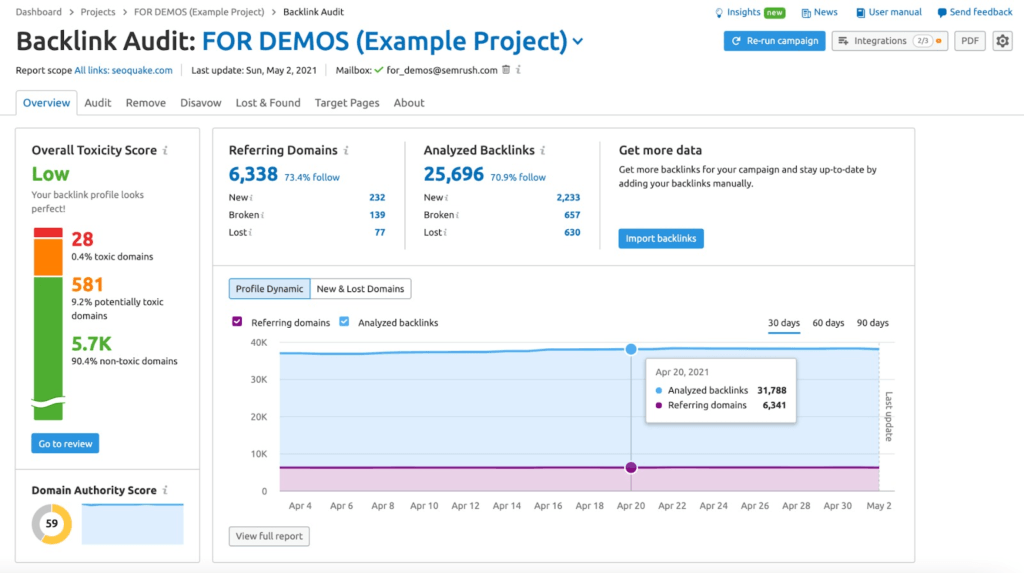The width and height of the screenshot is (1024, 573).
Task: Open the Integrations dropdown button
Action: [890, 41]
